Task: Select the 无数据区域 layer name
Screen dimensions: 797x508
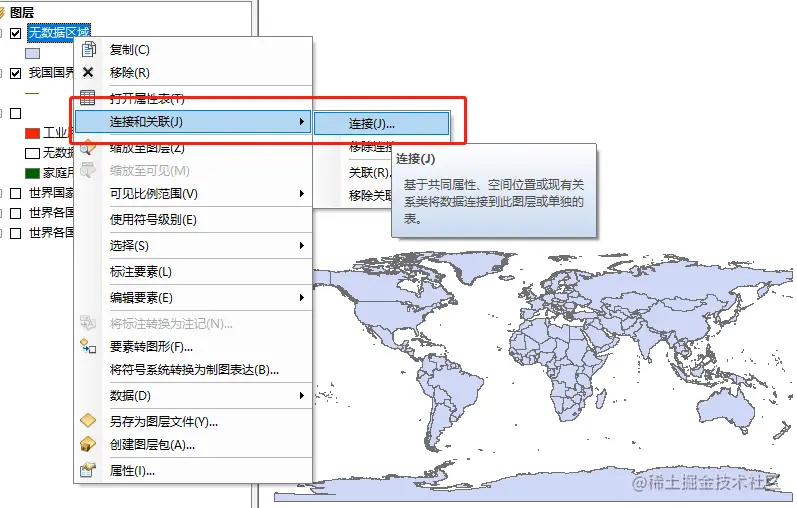Action: 59,33
